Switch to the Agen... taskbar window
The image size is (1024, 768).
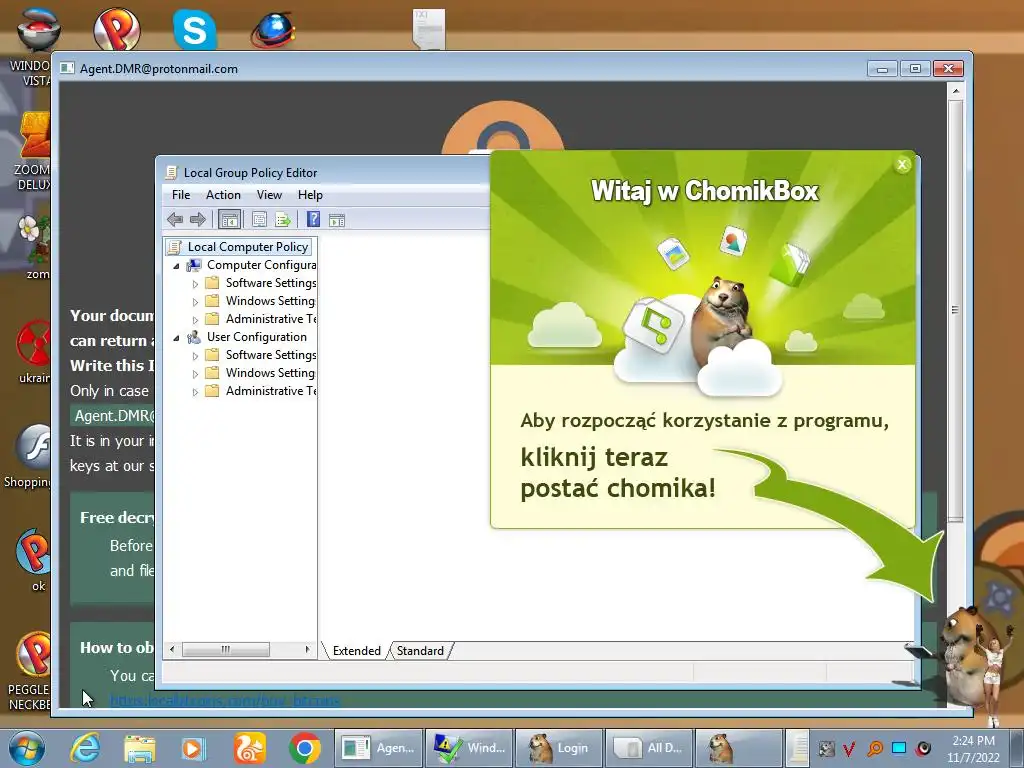tap(379, 748)
